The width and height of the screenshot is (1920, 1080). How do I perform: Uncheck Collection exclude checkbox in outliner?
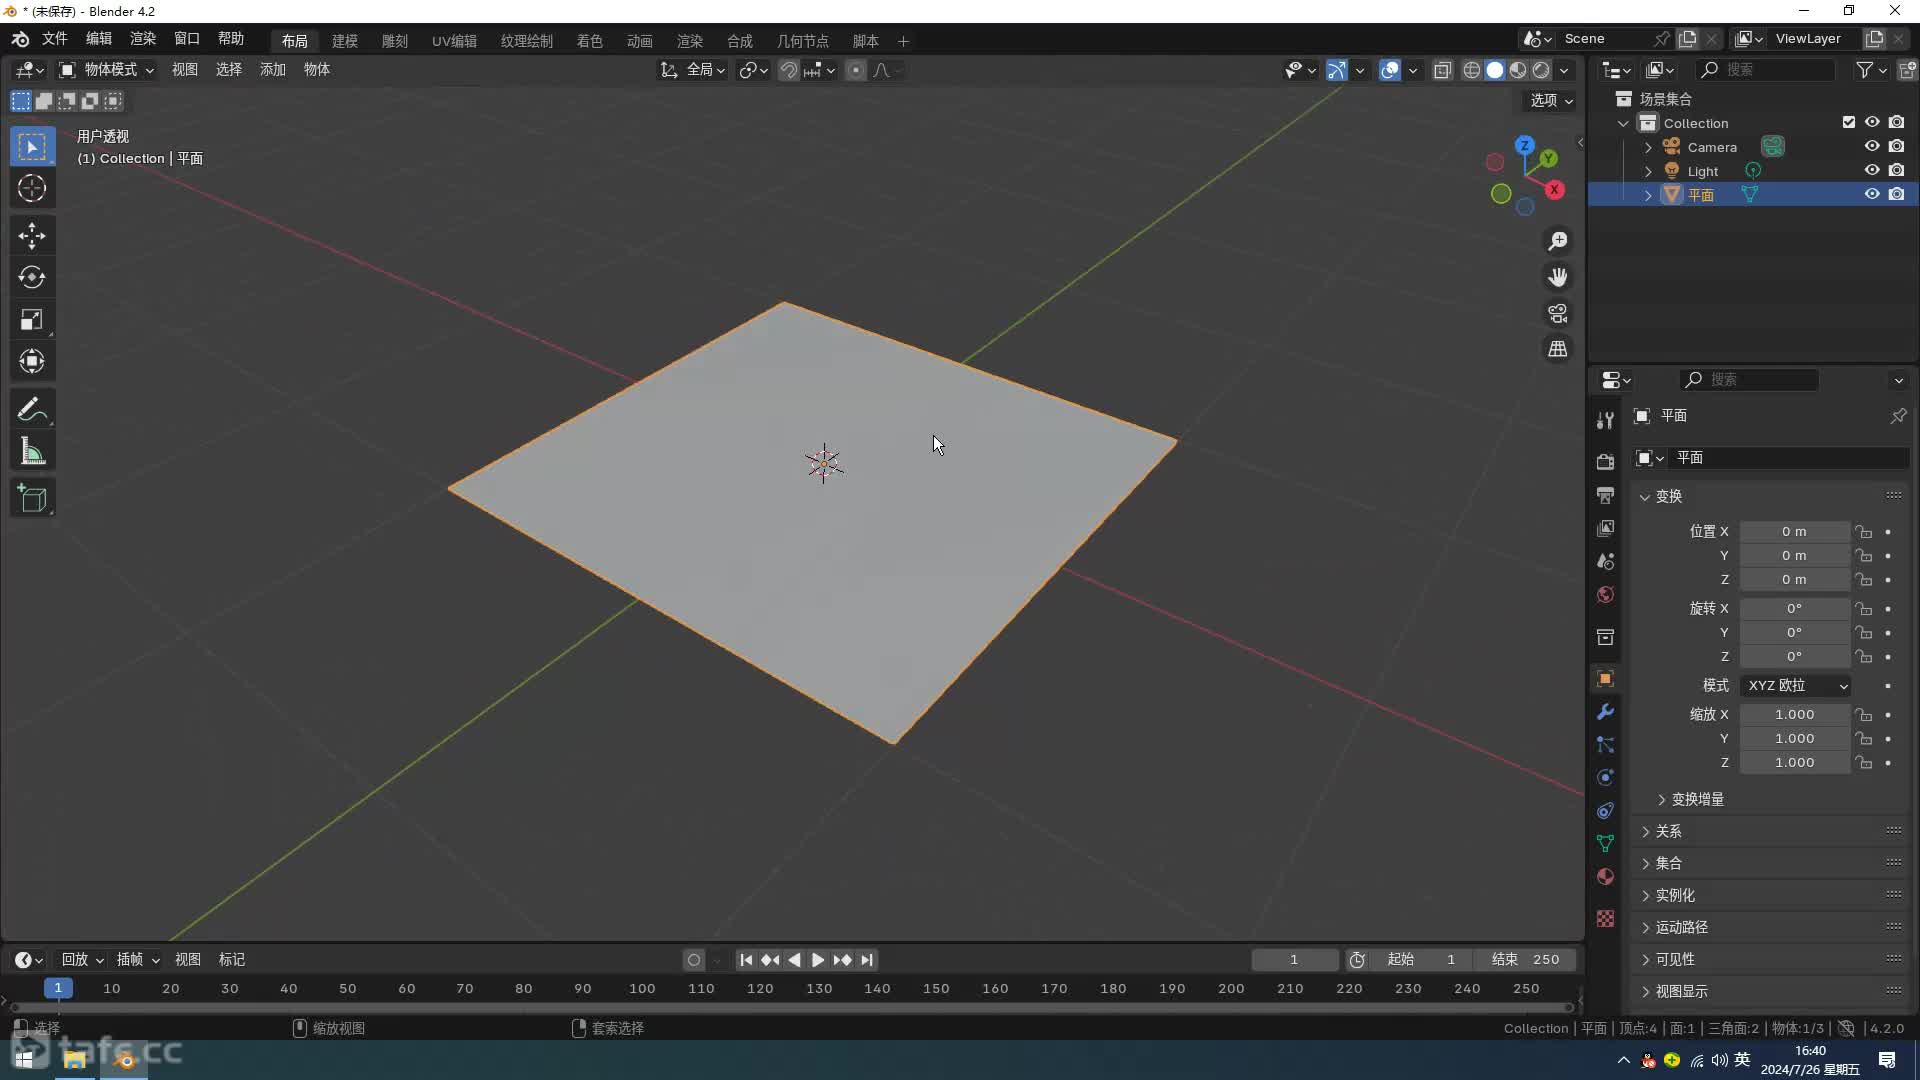[x=1849, y=122]
